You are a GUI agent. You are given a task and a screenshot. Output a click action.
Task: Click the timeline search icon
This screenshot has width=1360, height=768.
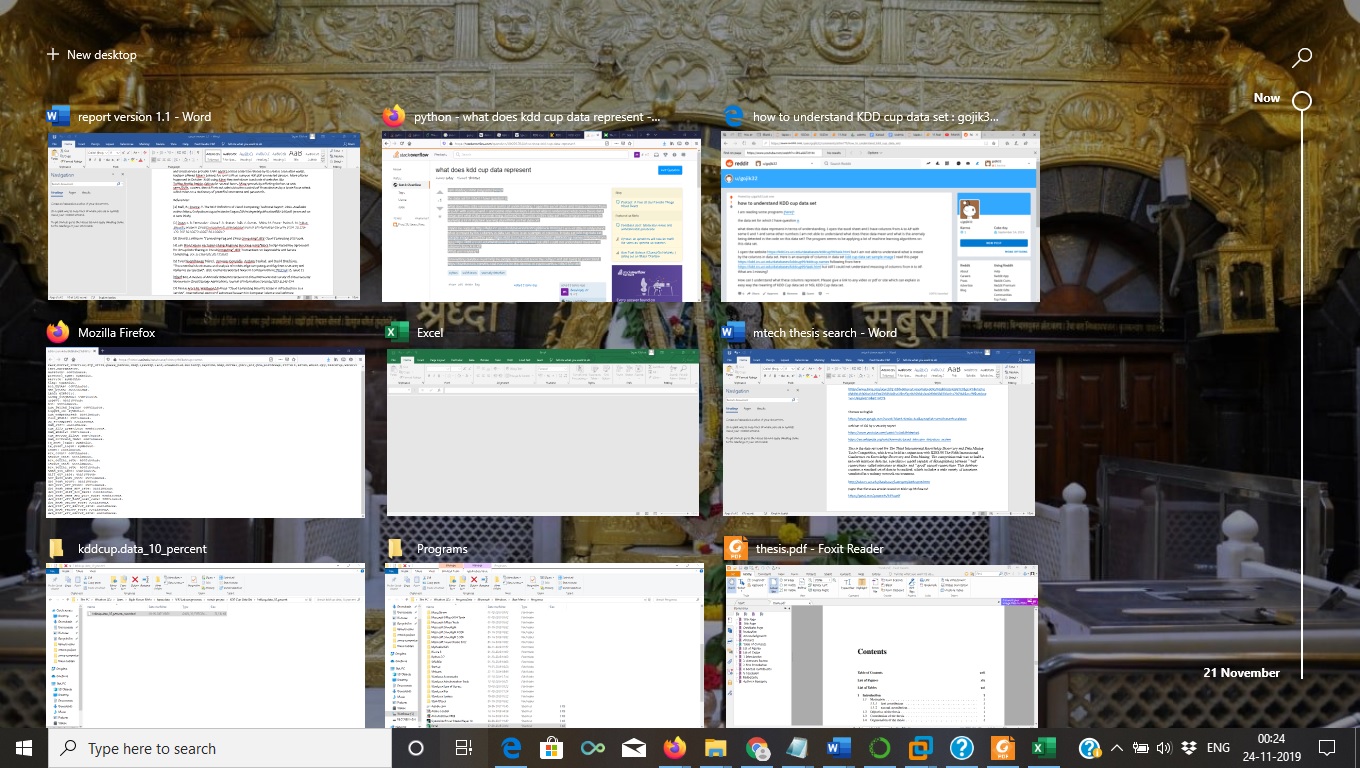pyautogui.click(x=1301, y=58)
